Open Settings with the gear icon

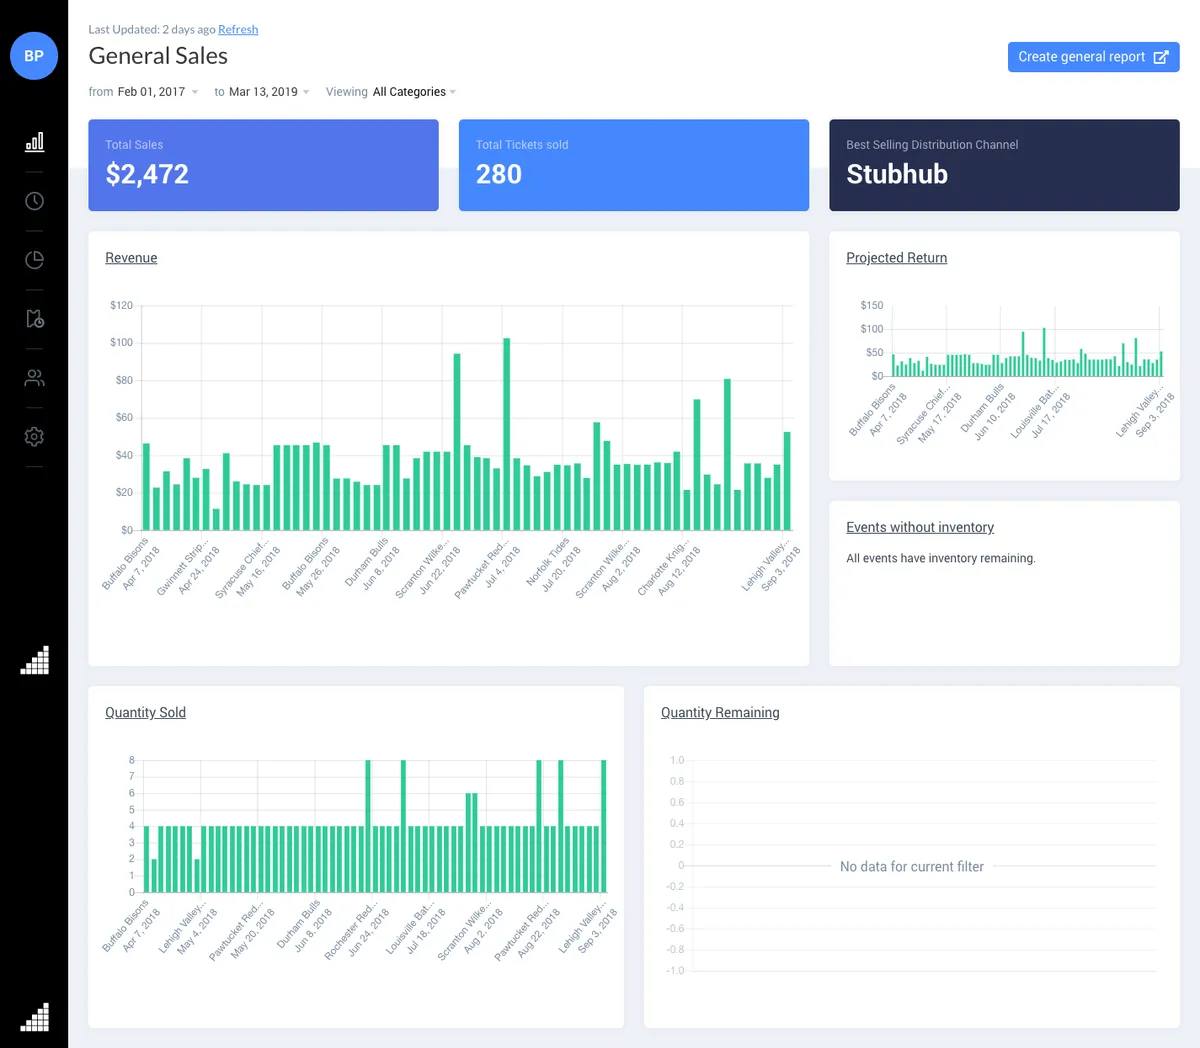pyautogui.click(x=34, y=436)
